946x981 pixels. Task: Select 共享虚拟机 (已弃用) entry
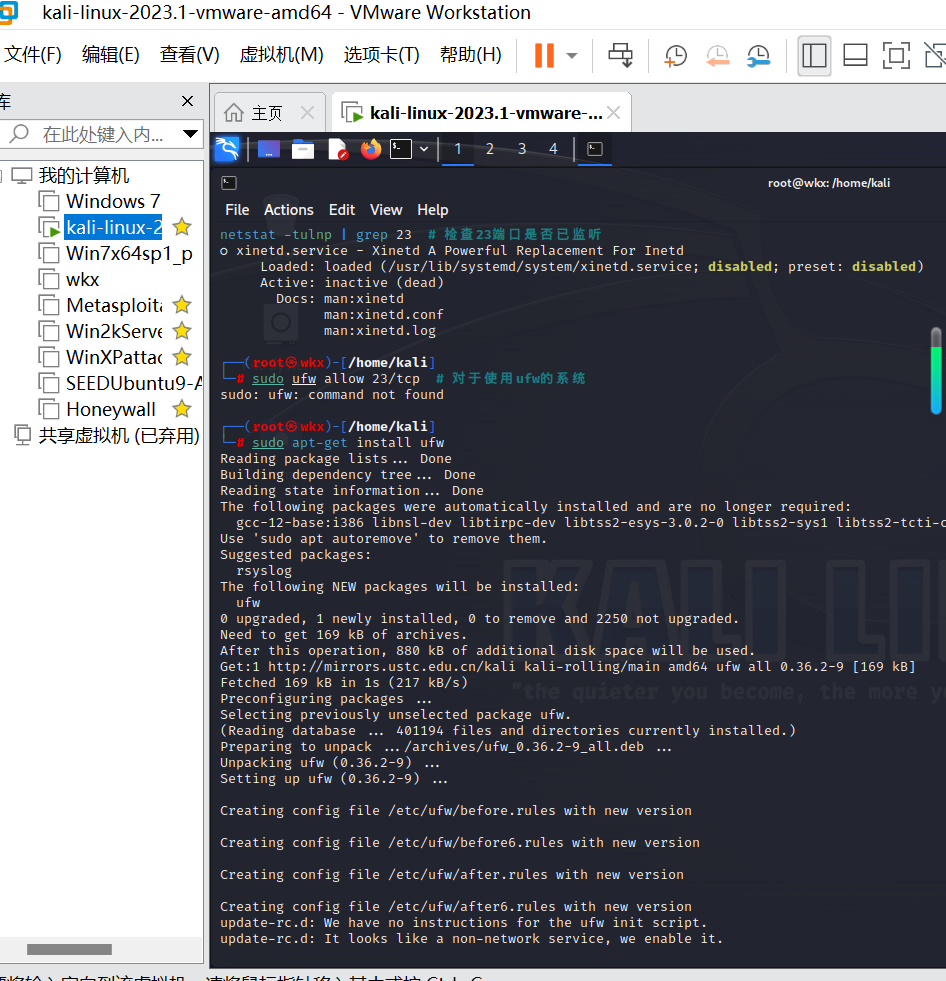[118, 435]
